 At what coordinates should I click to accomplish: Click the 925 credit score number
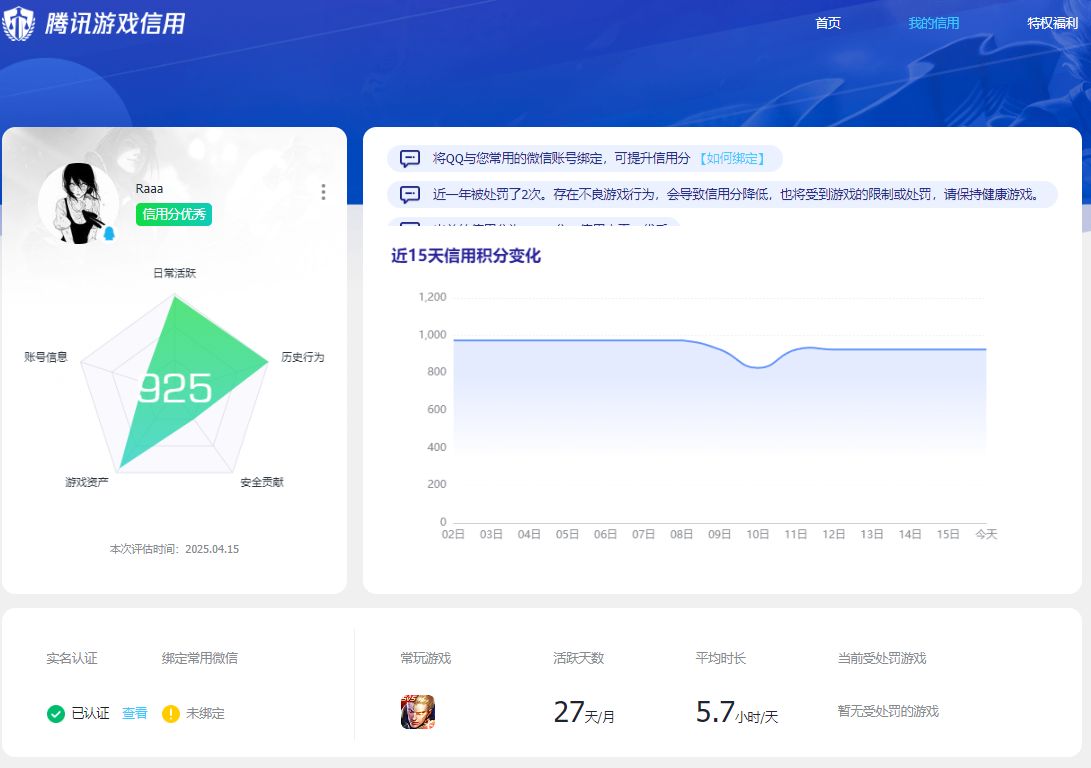[x=175, y=388]
